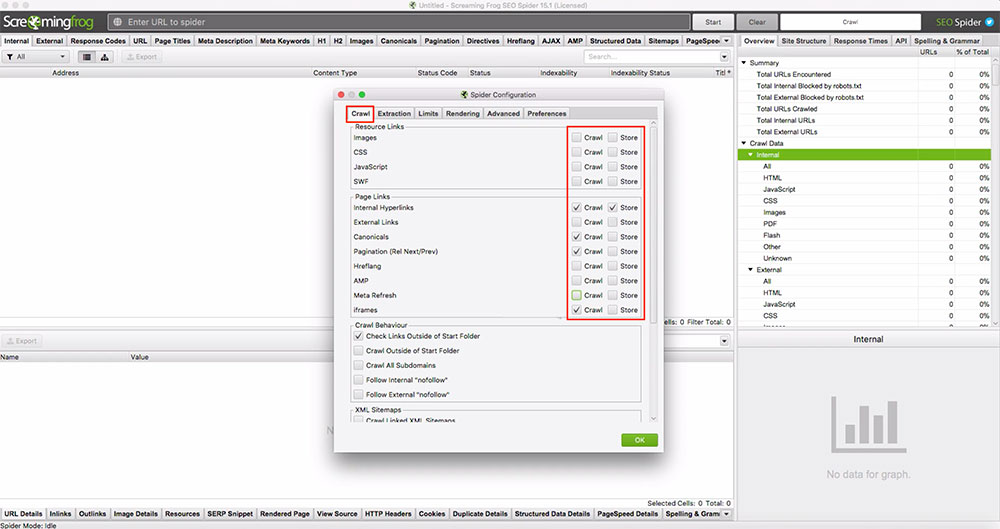Screen dimensions: 1000x529
Task: Open the Twitter bird icon link
Action: tap(989, 22)
